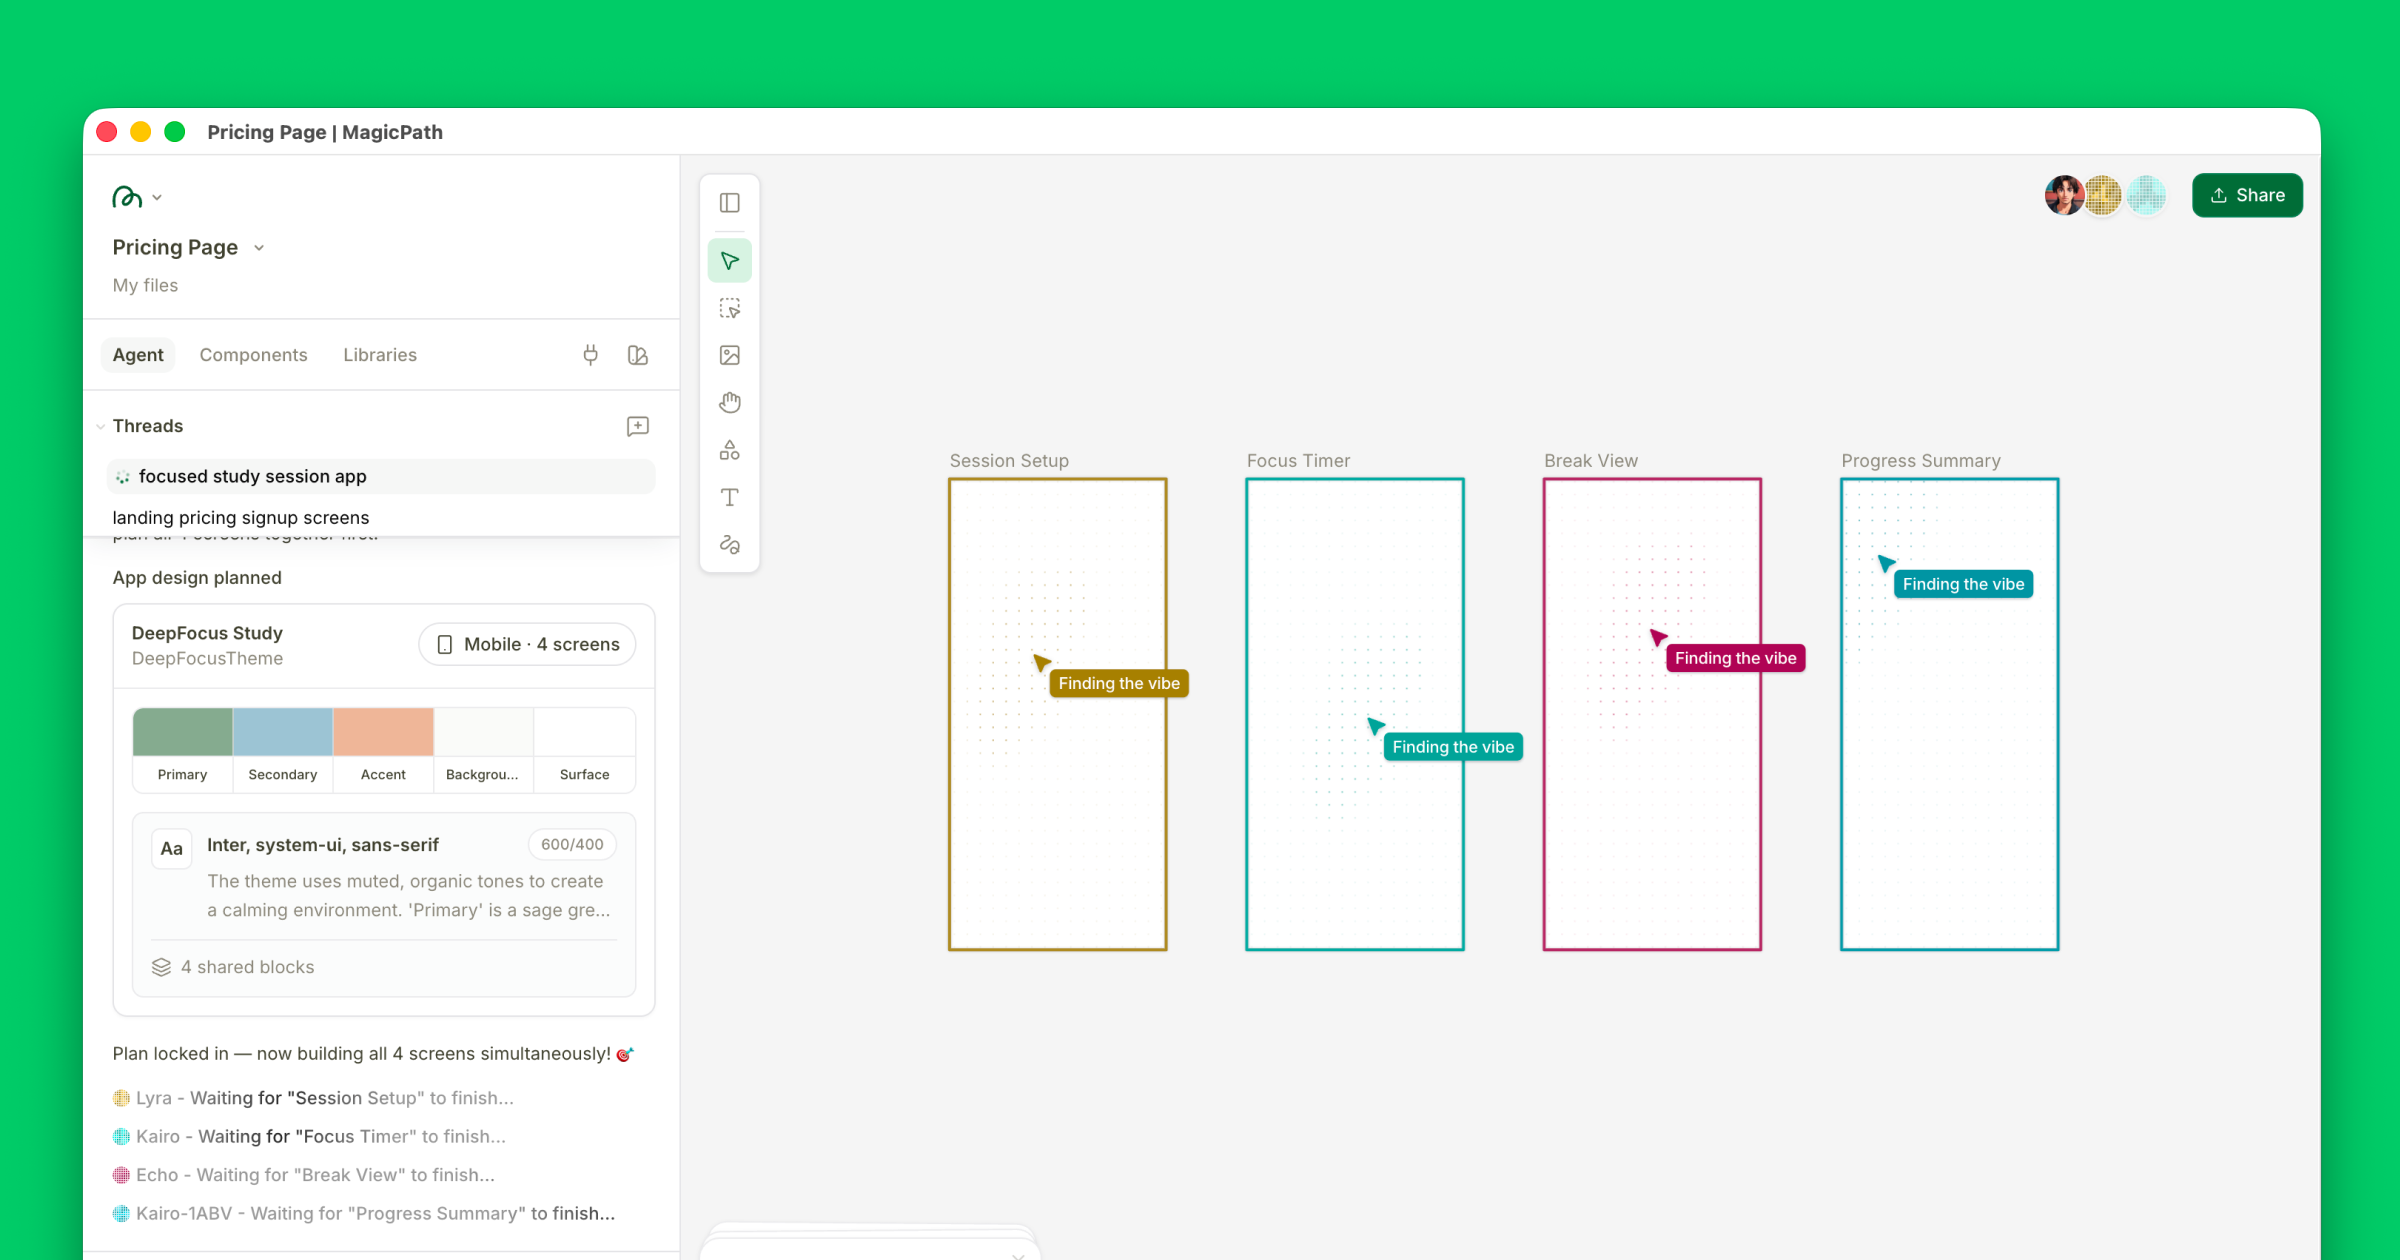Switch to the Agent tab
This screenshot has width=2400, height=1260.
point(138,355)
